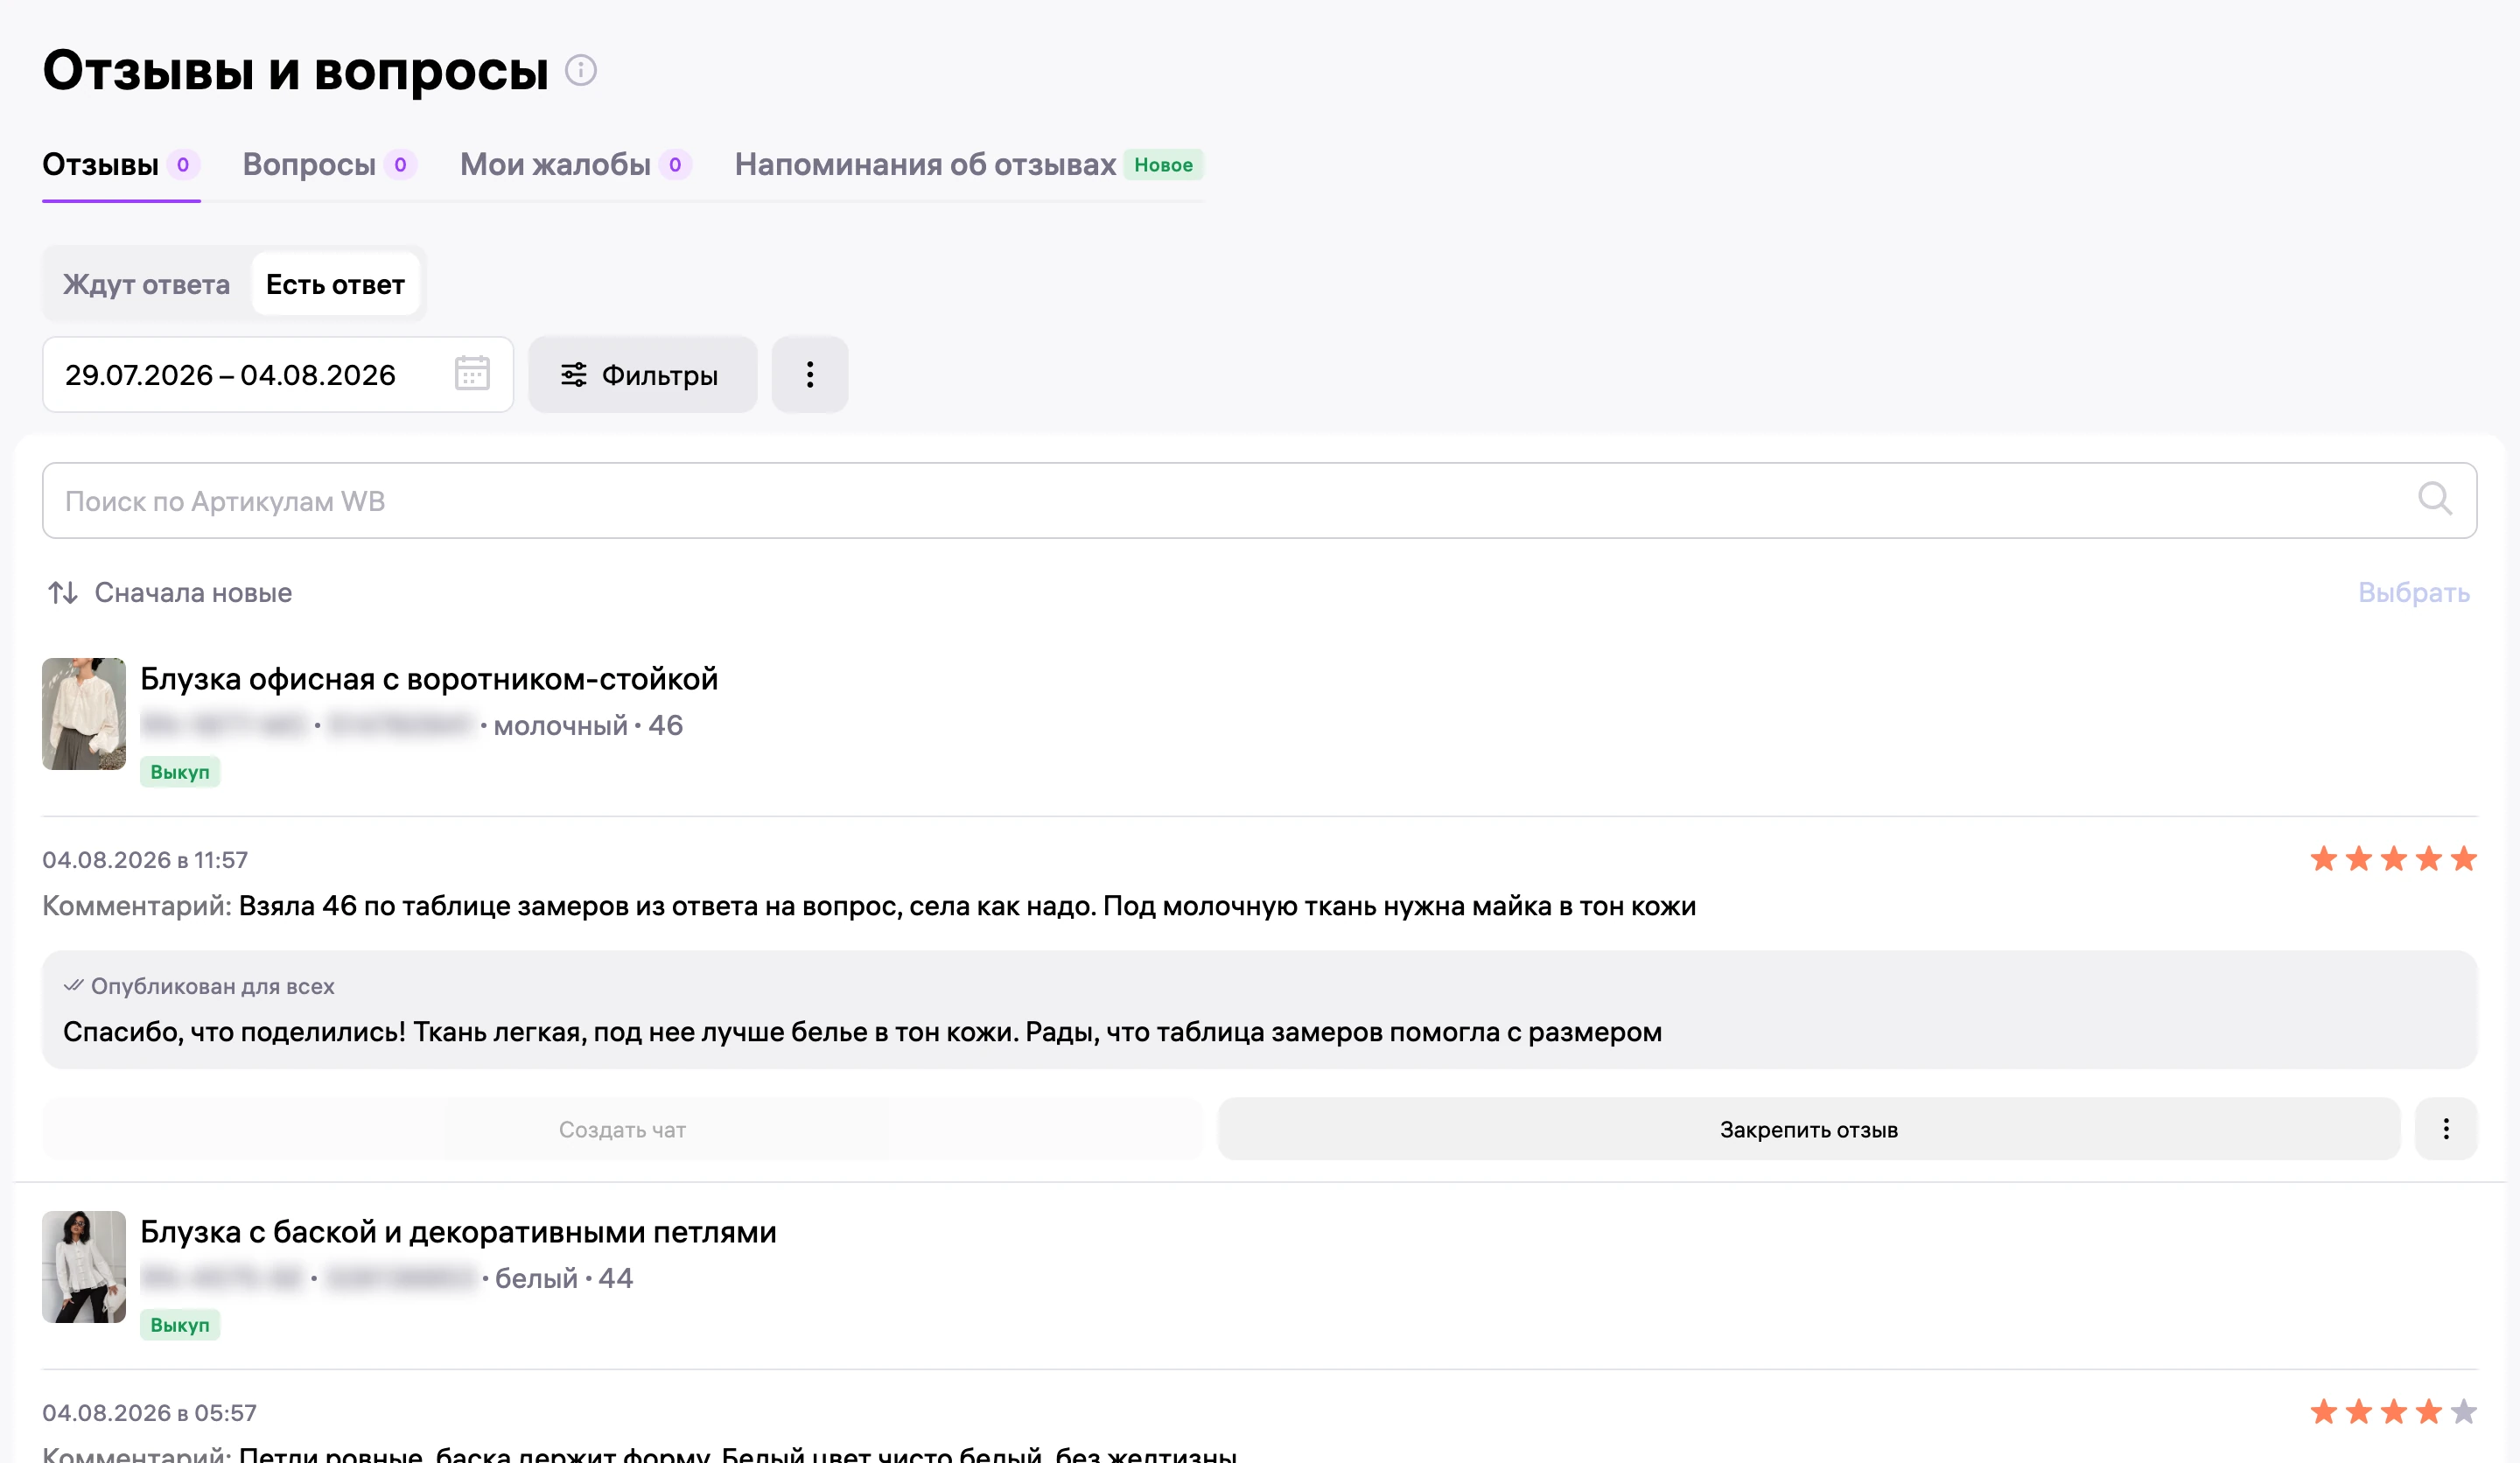Switch to Ждут ответа toggle
2520x1463 pixels.
point(146,285)
